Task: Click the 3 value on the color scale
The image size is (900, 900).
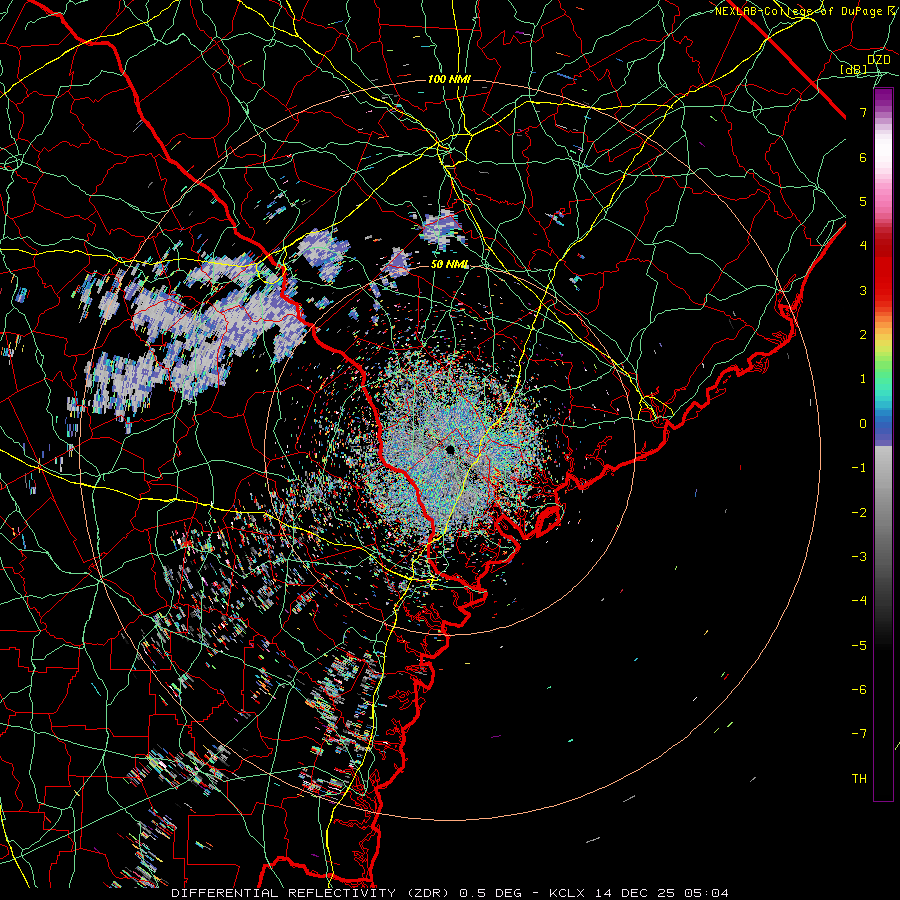Action: pyautogui.click(x=863, y=290)
